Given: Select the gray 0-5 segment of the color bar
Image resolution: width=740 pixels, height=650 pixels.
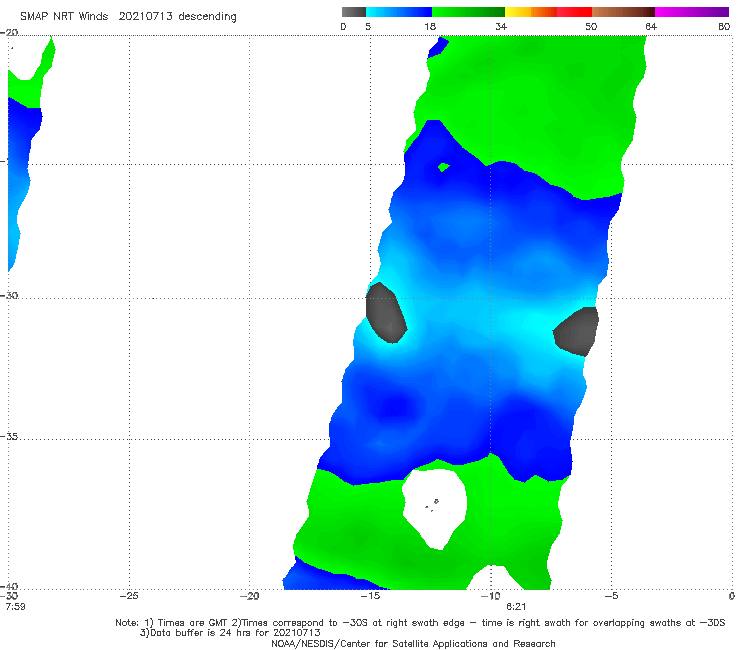Looking at the screenshot, I should point(353,12).
